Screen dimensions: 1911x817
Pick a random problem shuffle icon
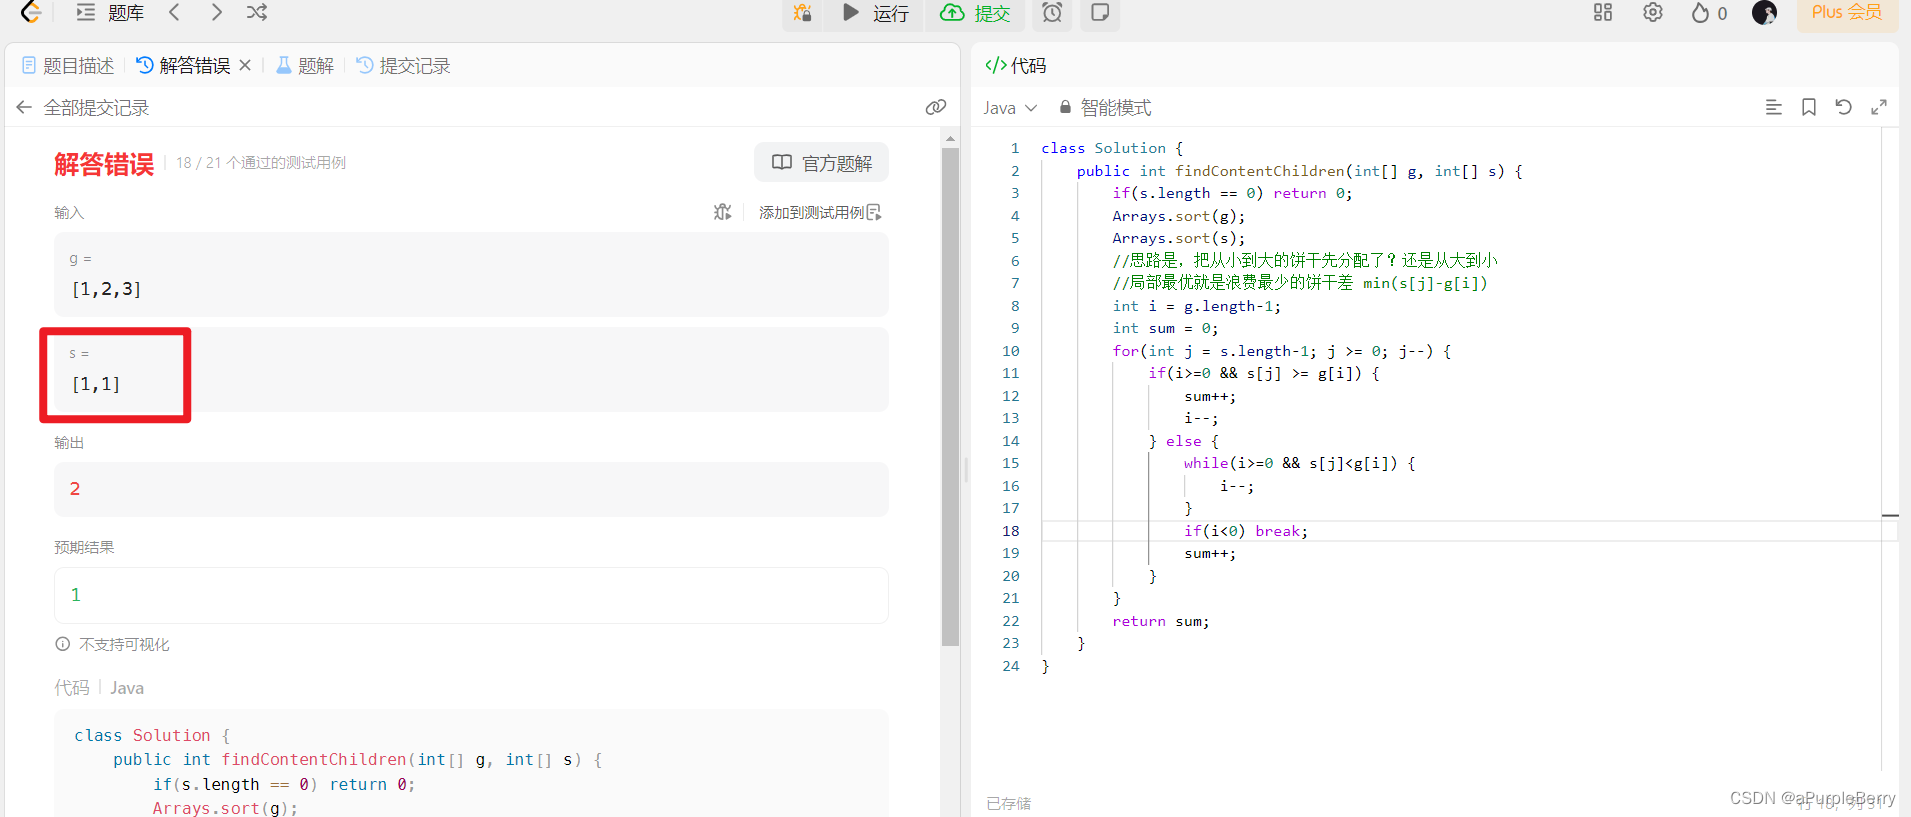pyautogui.click(x=257, y=12)
